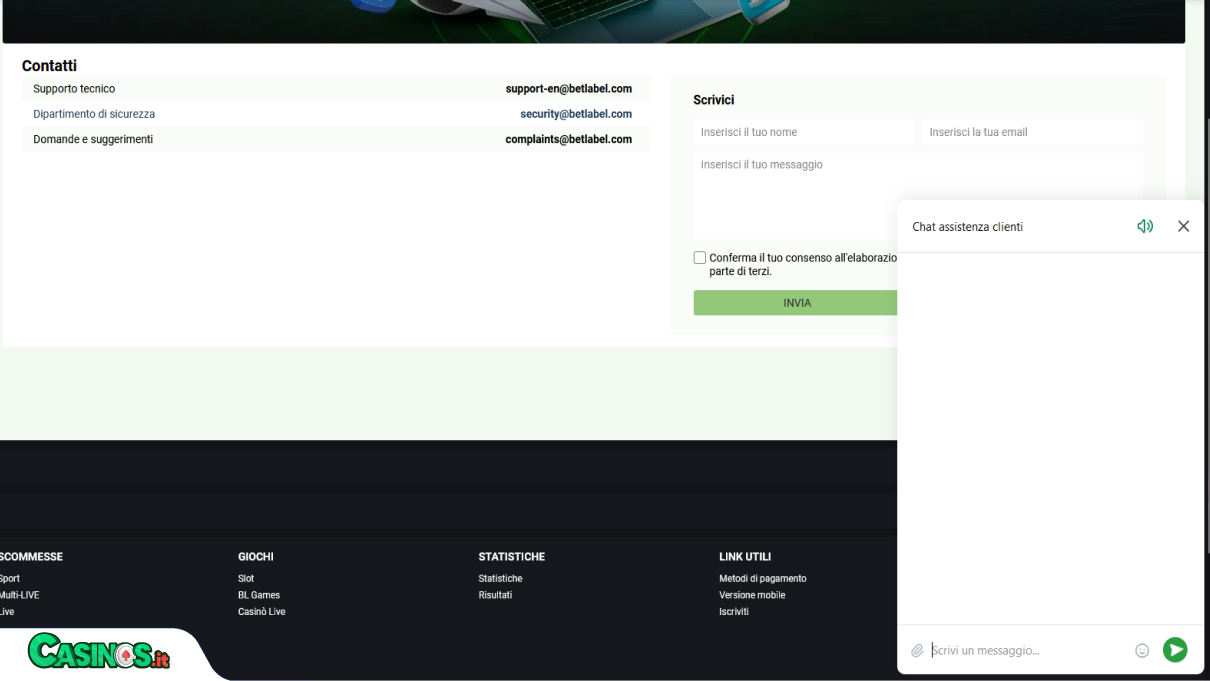Open the Statistiche footer link

coord(500,579)
